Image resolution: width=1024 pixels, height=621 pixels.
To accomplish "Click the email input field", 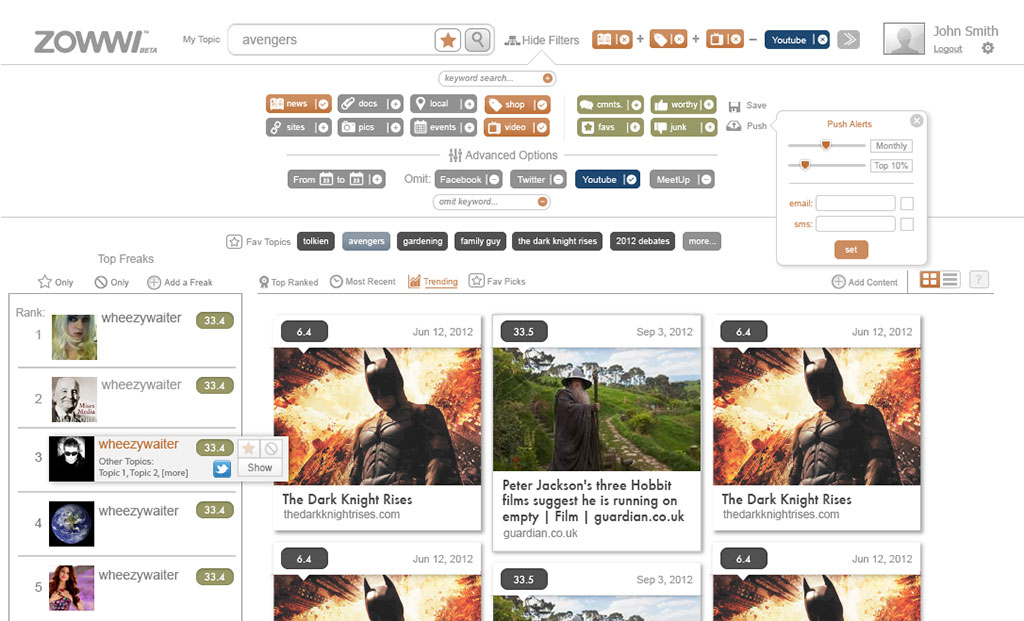I will pos(856,204).
